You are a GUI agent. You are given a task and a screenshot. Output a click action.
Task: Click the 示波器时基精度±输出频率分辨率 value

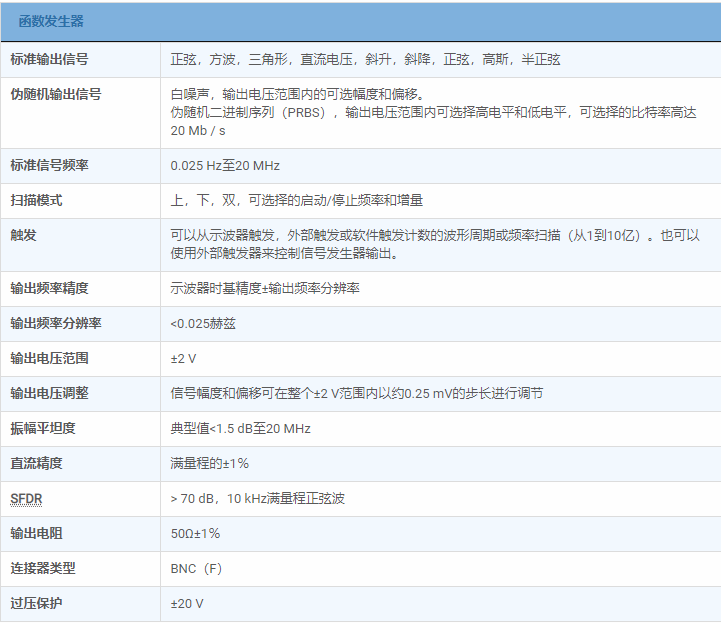pos(265,288)
